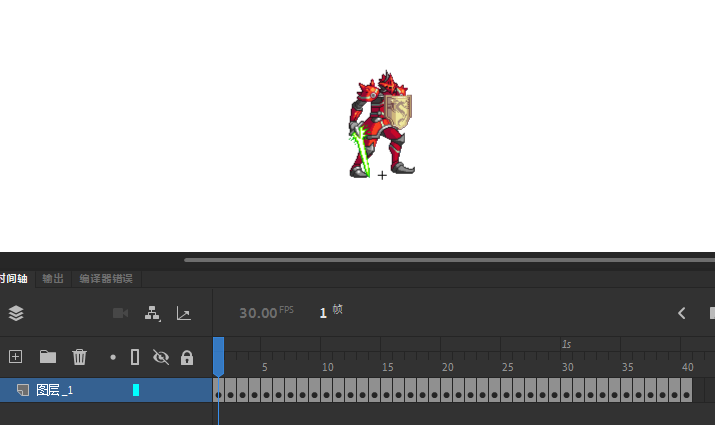Create a new layer folder

48,357
